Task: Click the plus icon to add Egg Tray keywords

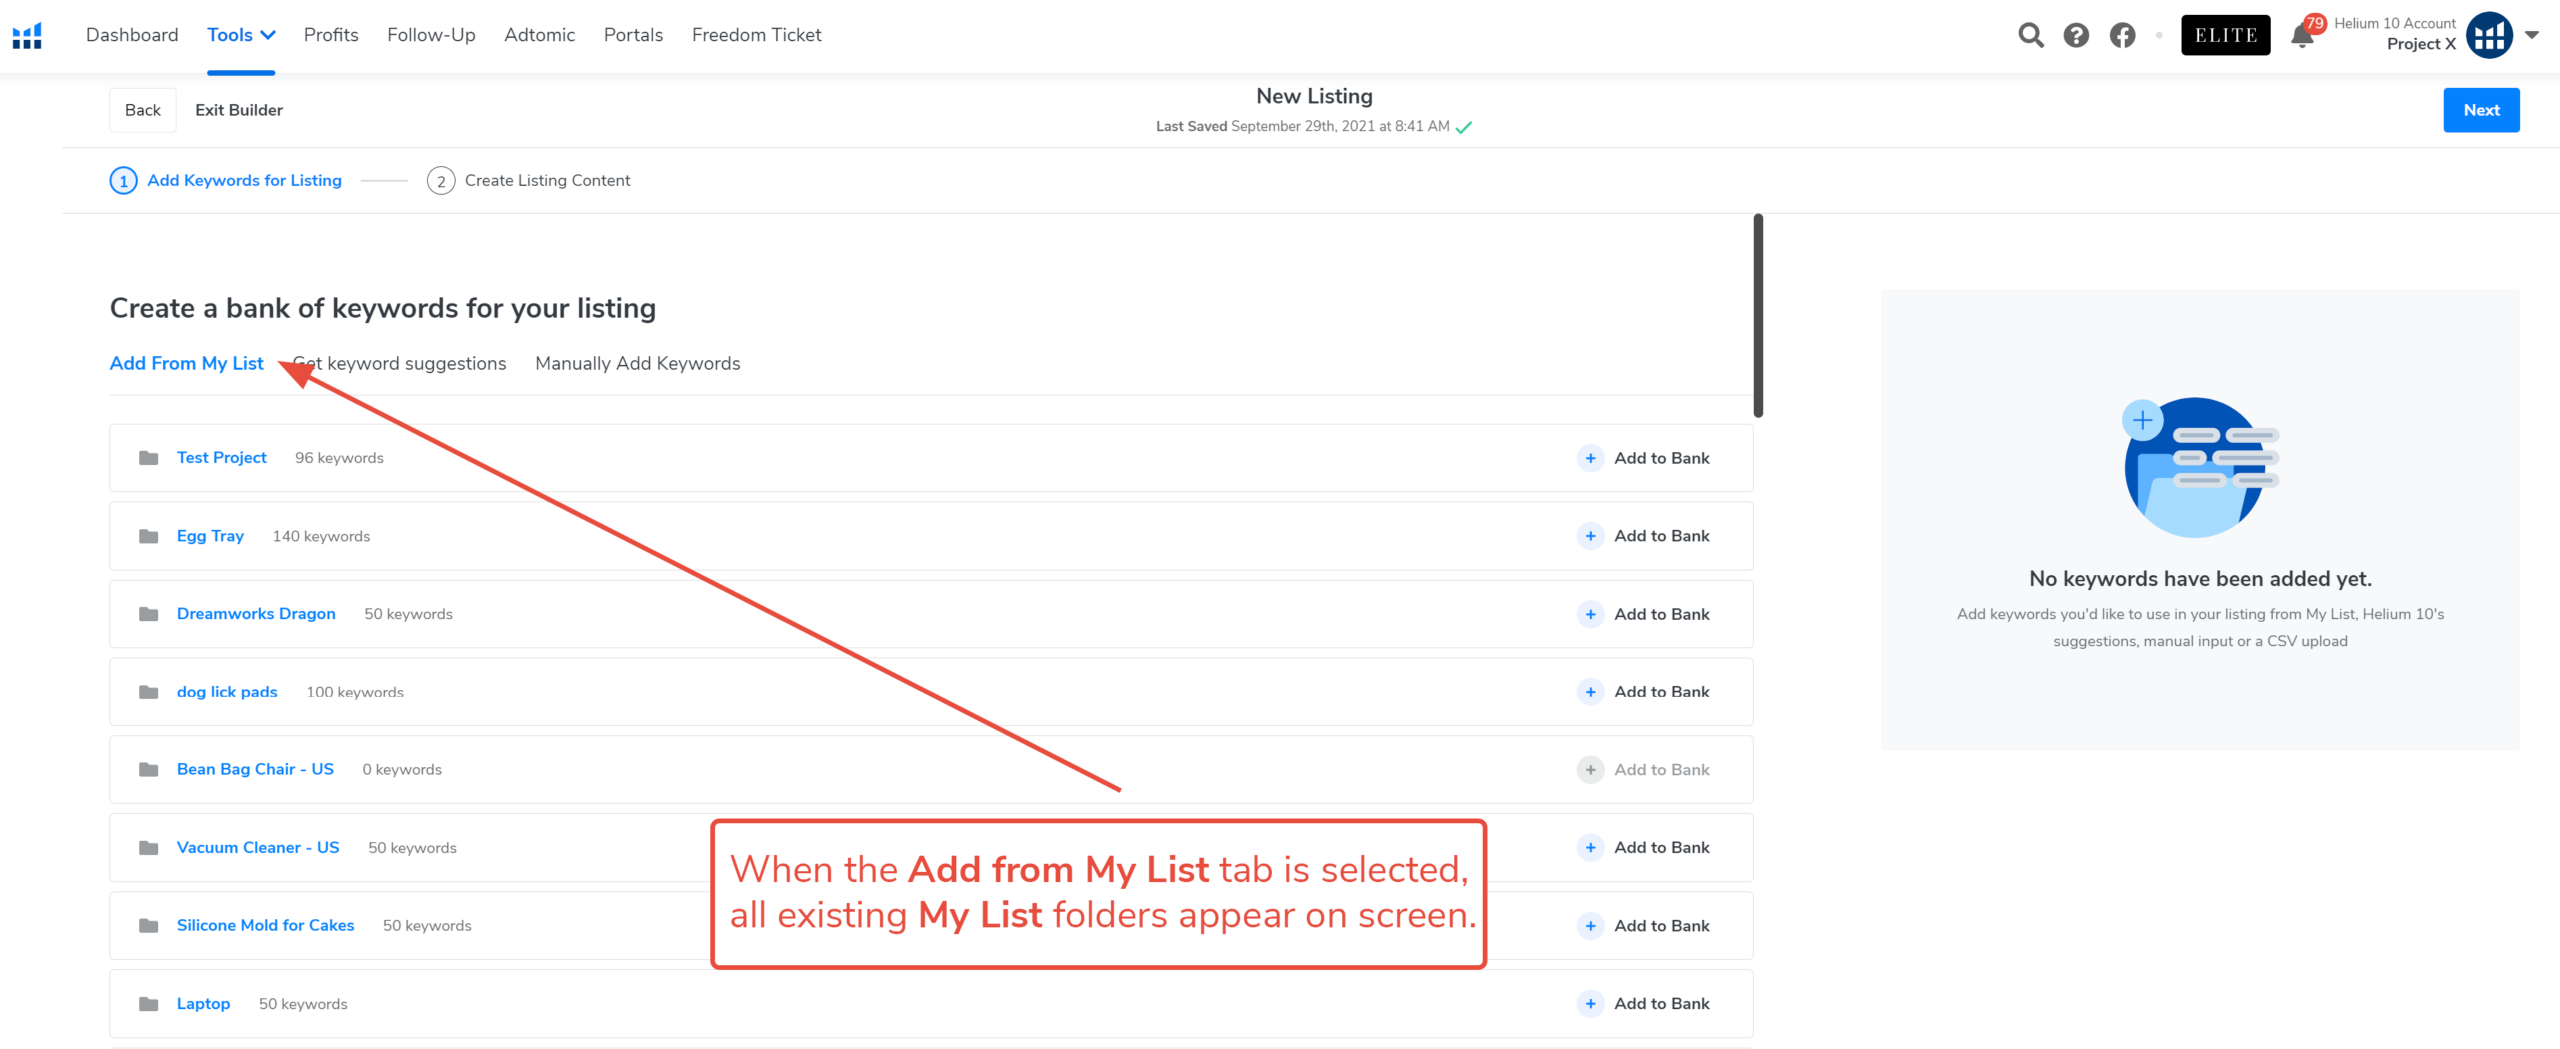Action: [x=1589, y=535]
